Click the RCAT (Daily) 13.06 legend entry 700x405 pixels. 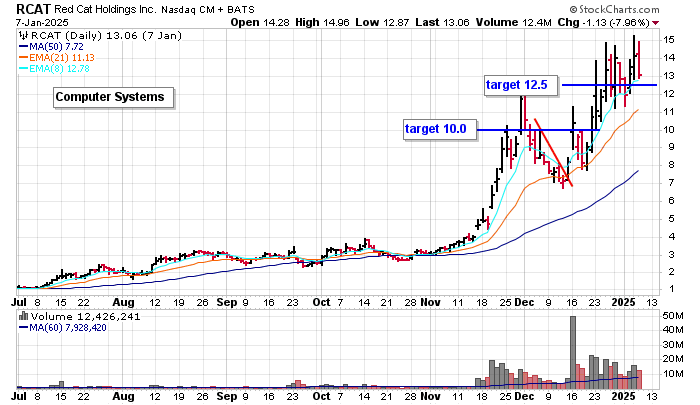pos(105,36)
